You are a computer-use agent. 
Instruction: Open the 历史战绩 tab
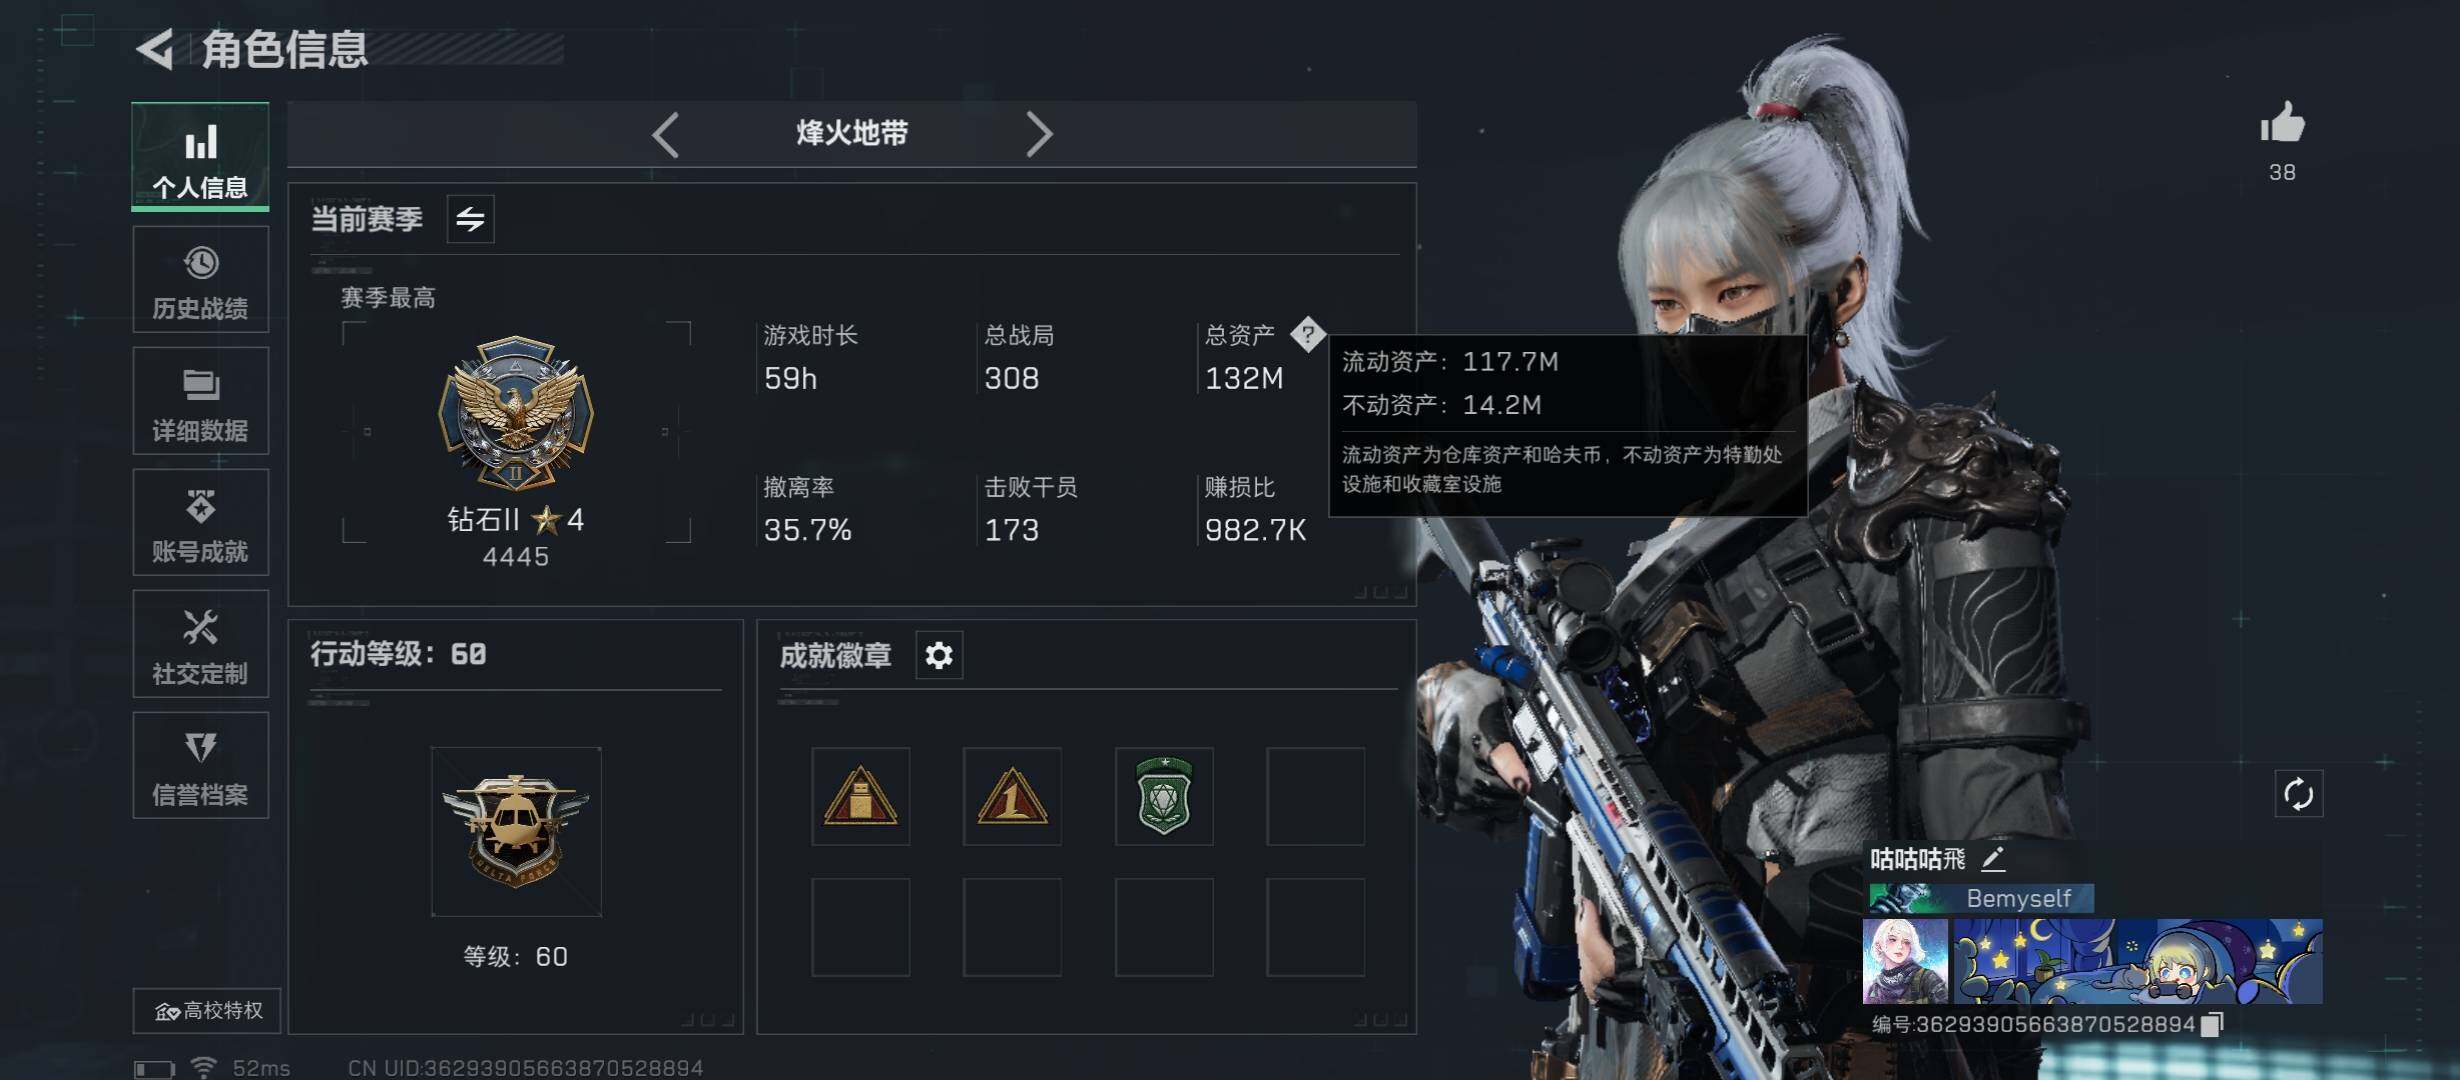(x=201, y=279)
